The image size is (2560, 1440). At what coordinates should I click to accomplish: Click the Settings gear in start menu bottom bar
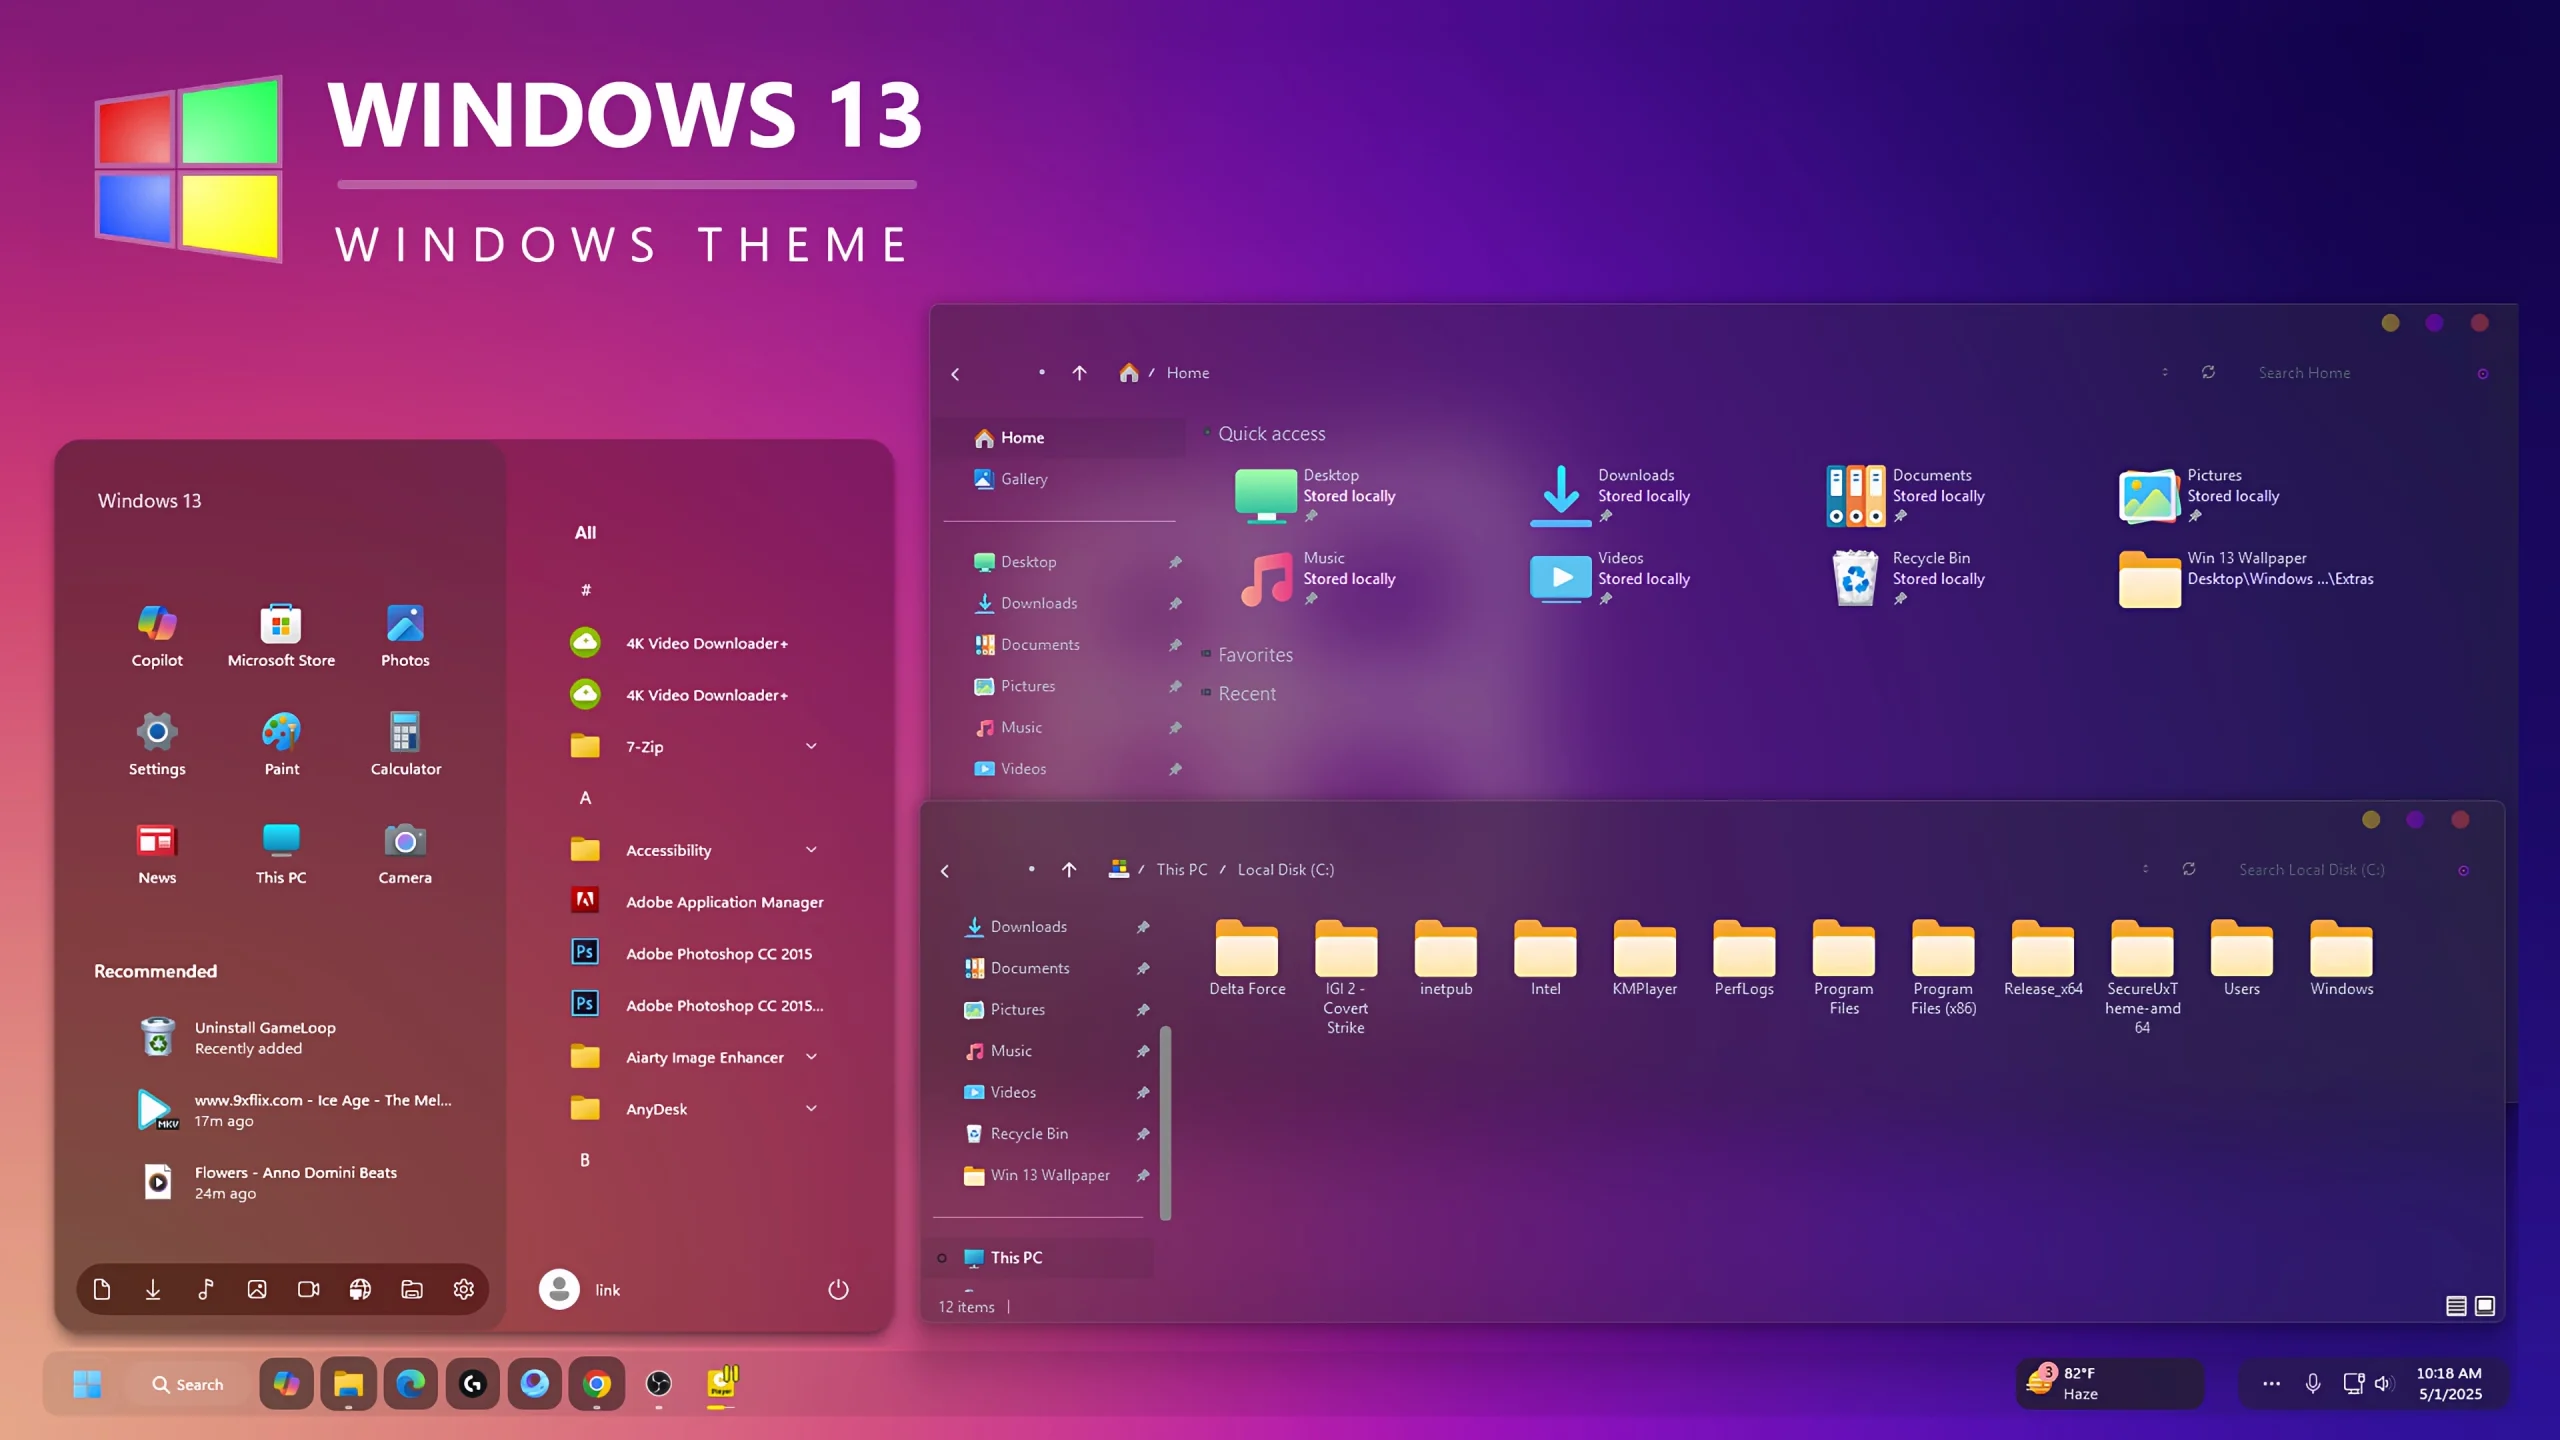(463, 1289)
